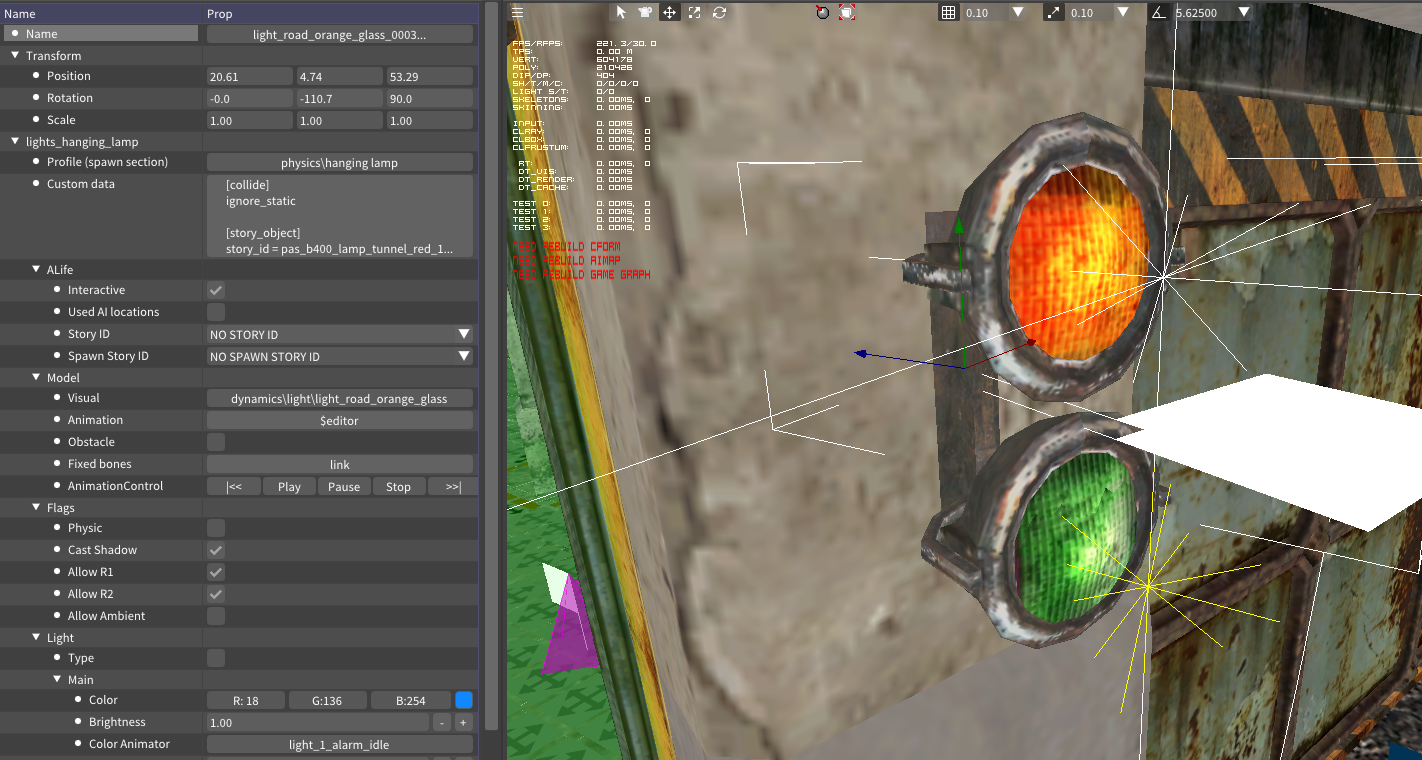
Task: Choose the add object watering-can tool
Action: pos(645,12)
